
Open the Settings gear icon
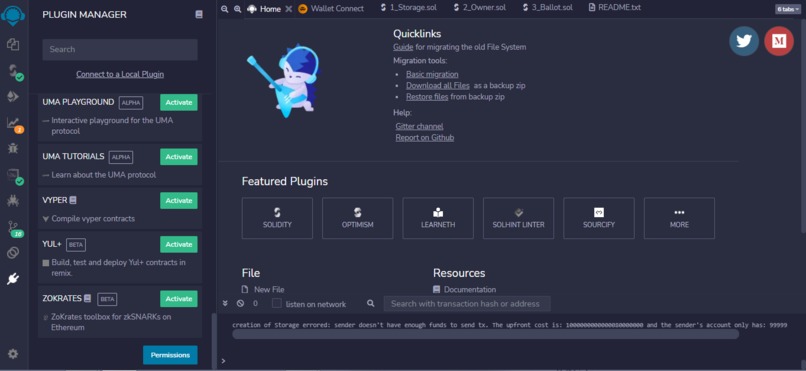(x=13, y=354)
